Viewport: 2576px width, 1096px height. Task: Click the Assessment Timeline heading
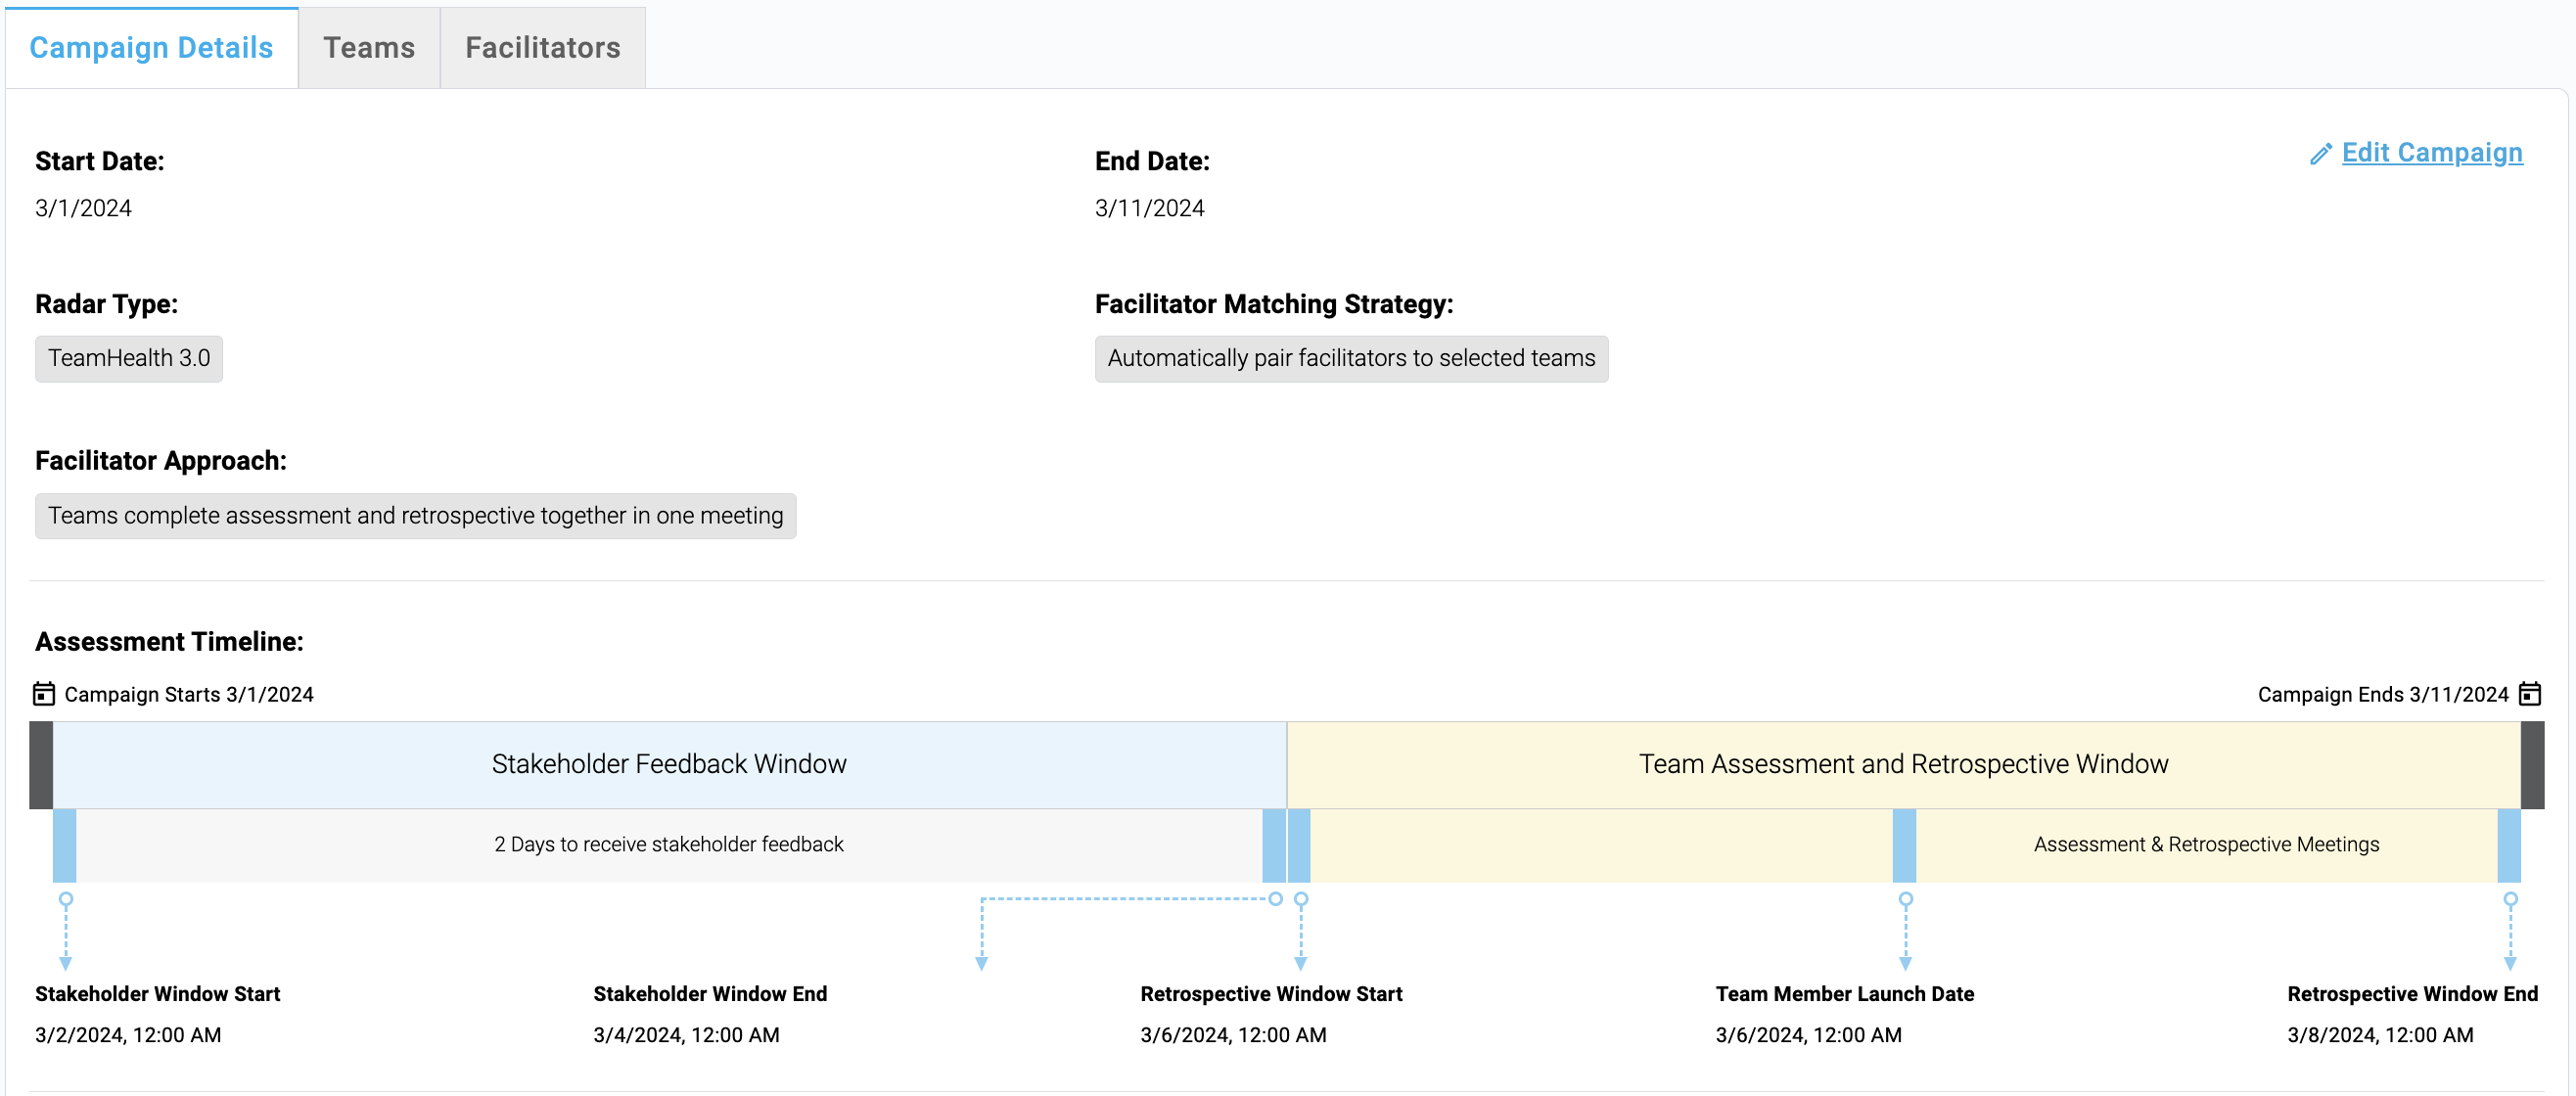(x=169, y=642)
